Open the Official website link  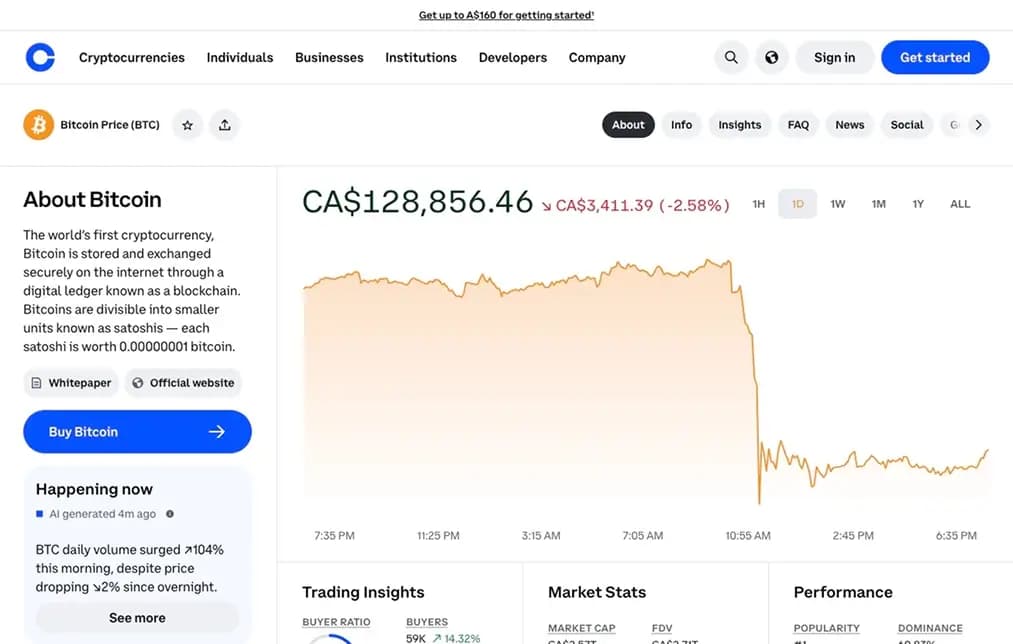click(183, 383)
